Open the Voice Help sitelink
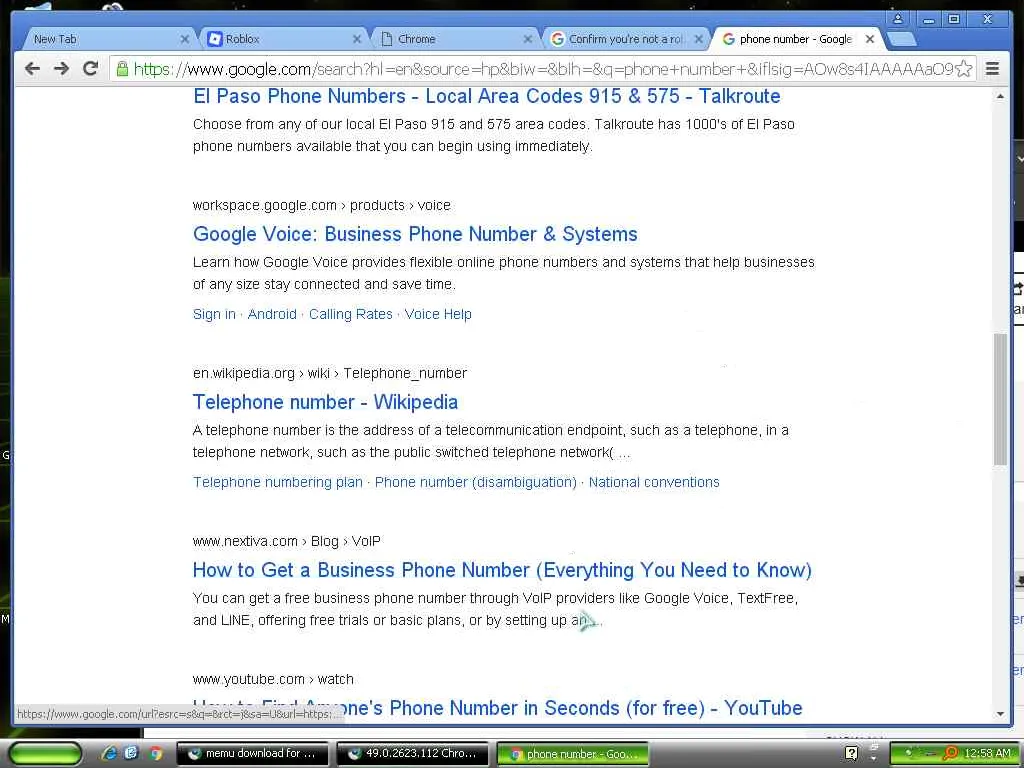 (x=438, y=314)
